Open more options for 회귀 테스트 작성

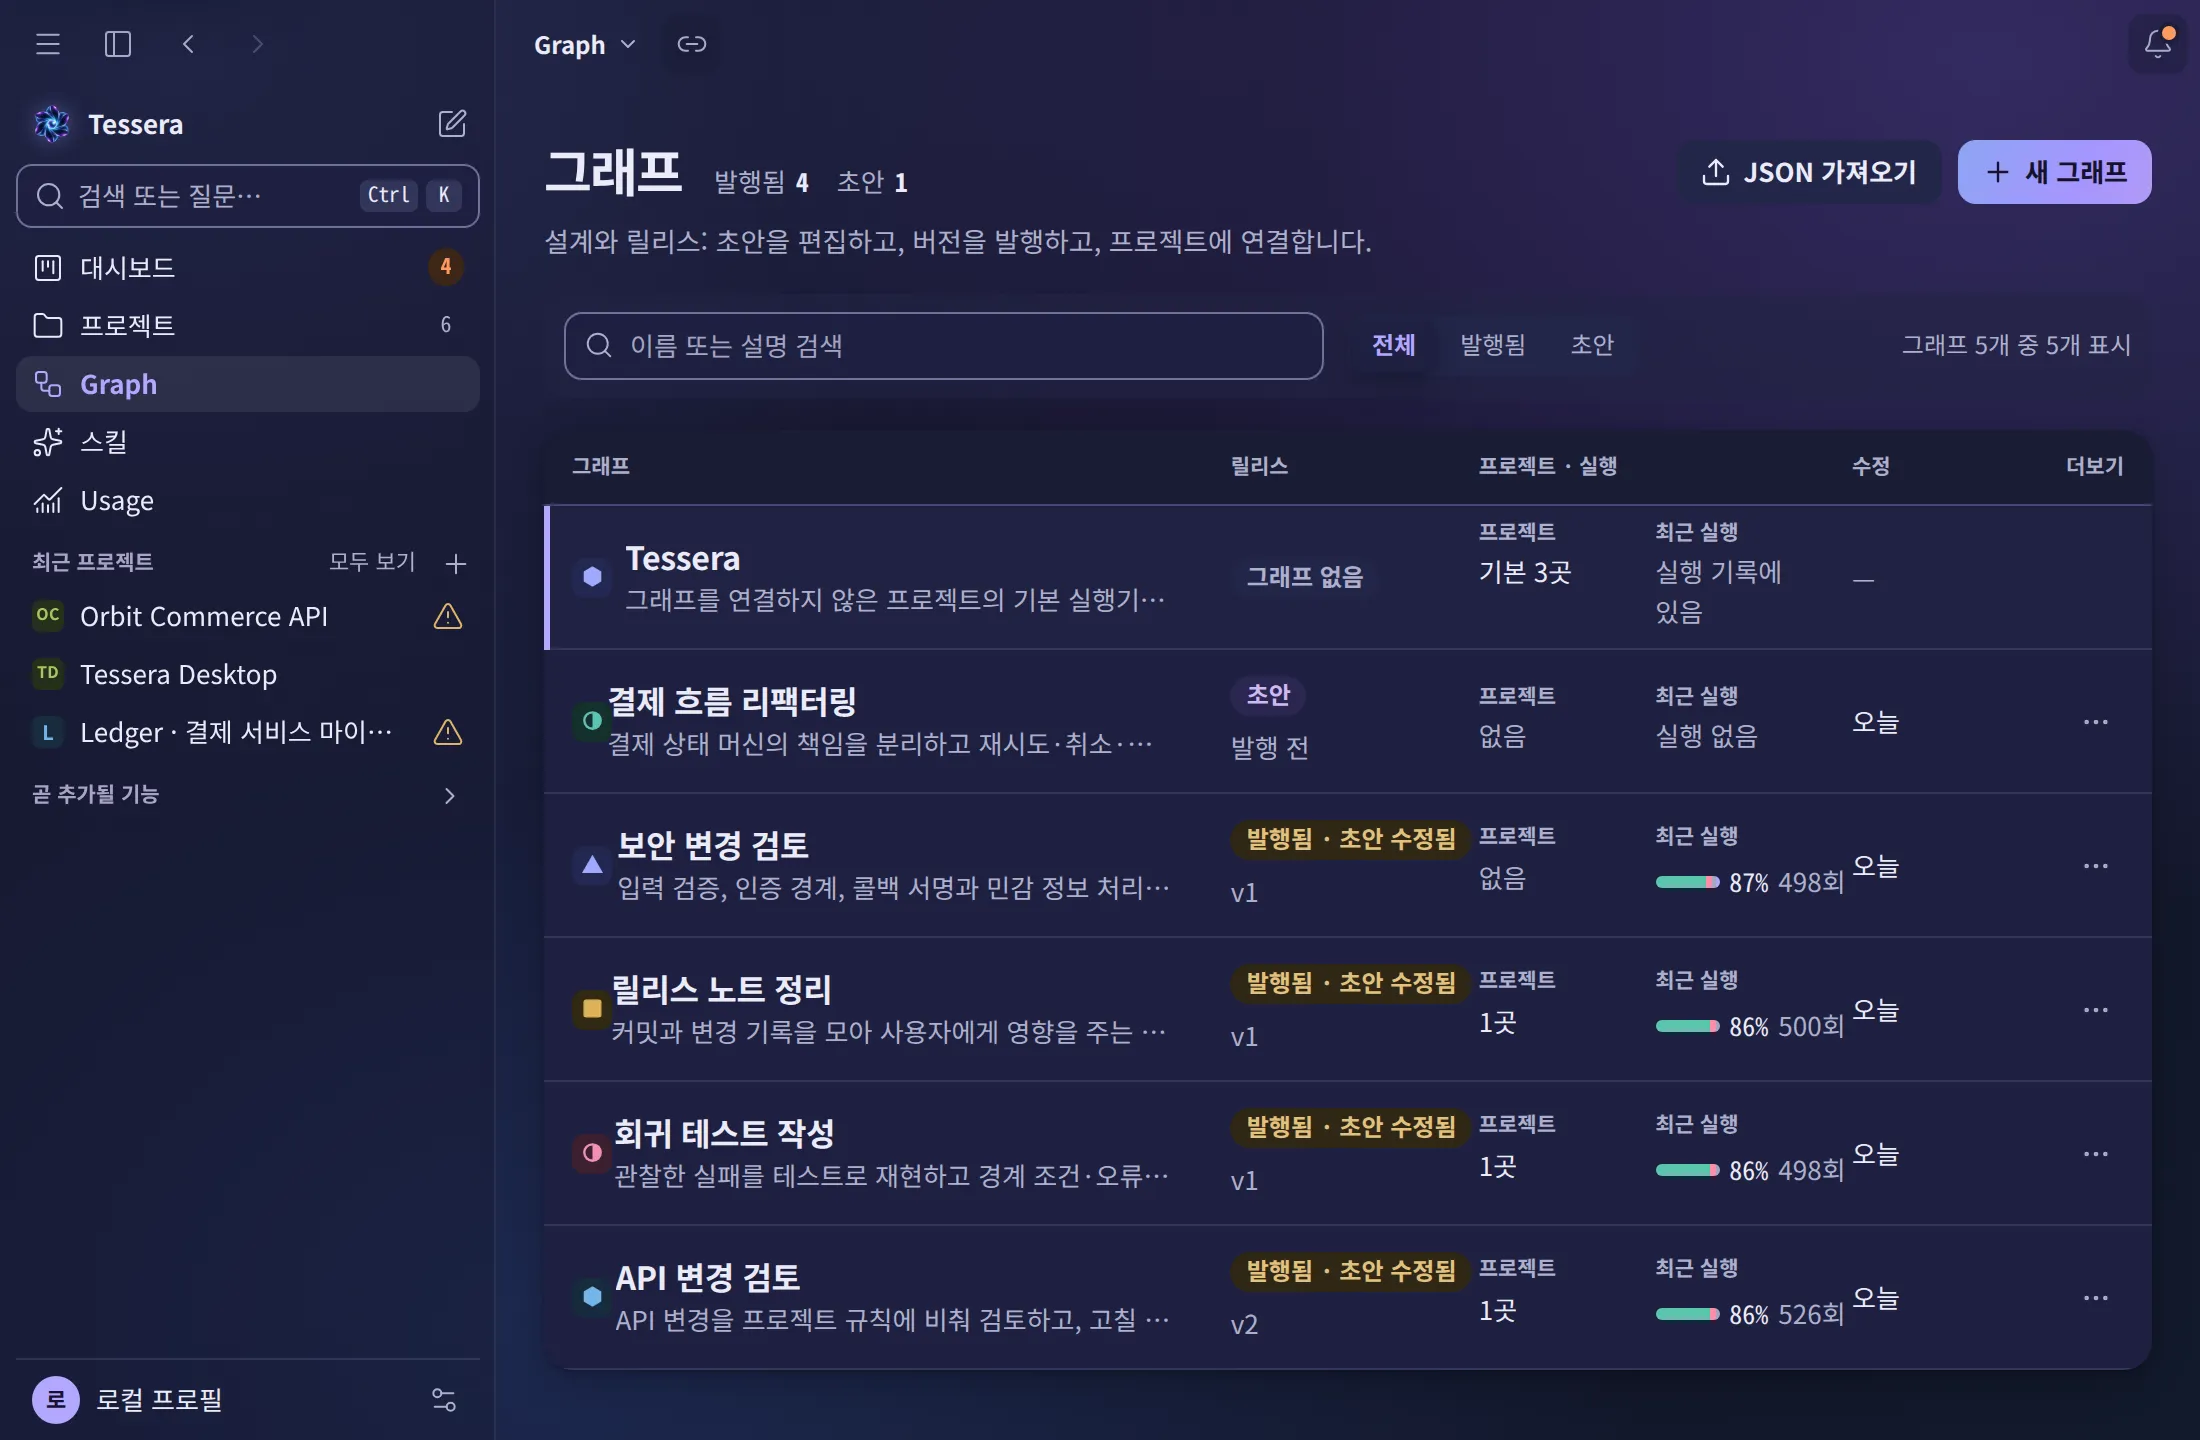point(2096,1154)
